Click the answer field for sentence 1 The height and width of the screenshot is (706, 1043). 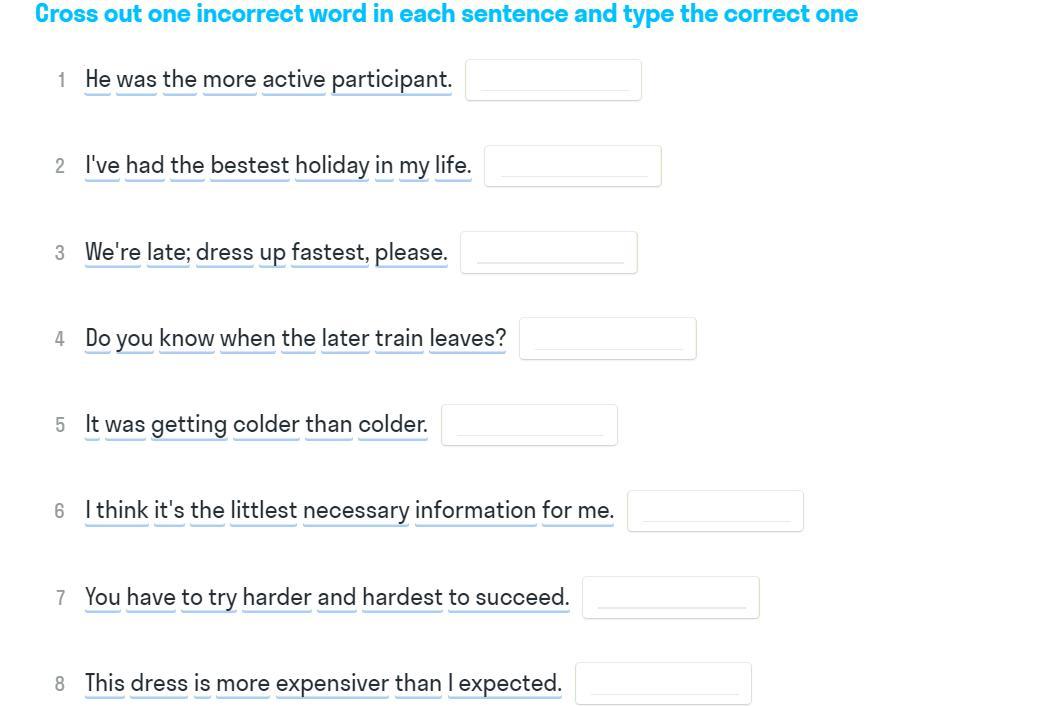[553, 80]
